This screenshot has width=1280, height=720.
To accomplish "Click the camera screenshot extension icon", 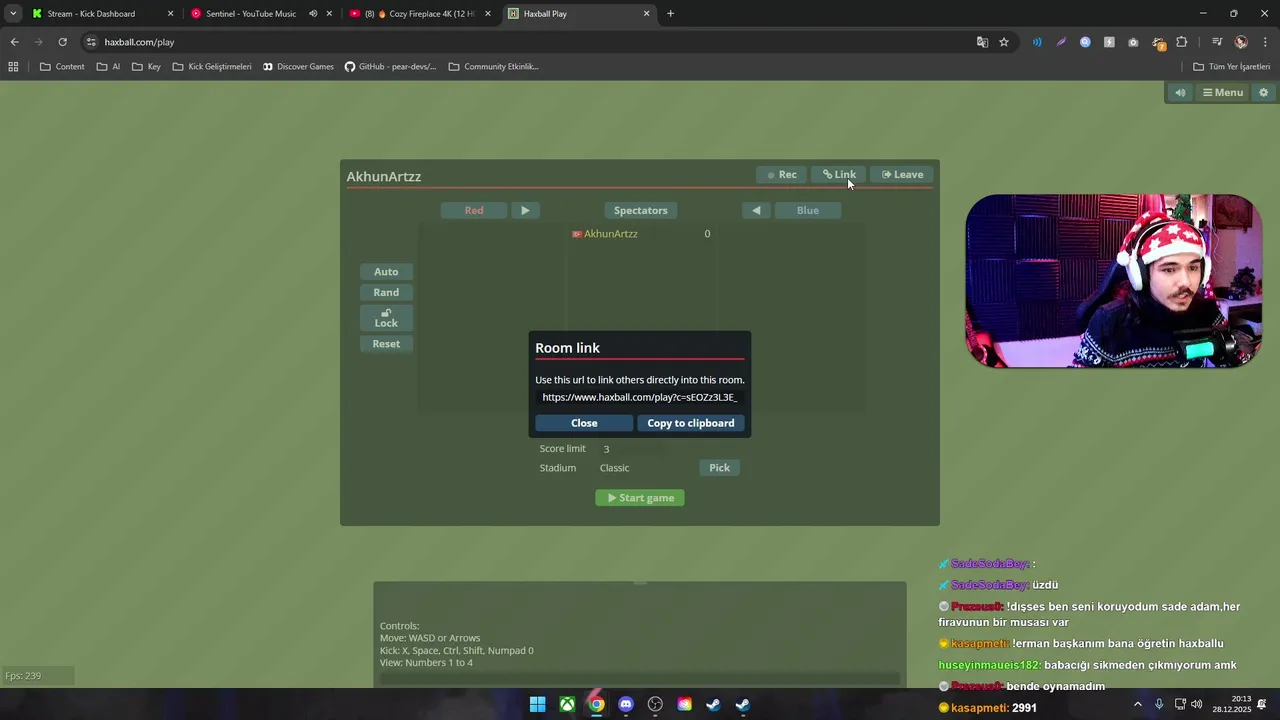I will tap(1133, 42).
